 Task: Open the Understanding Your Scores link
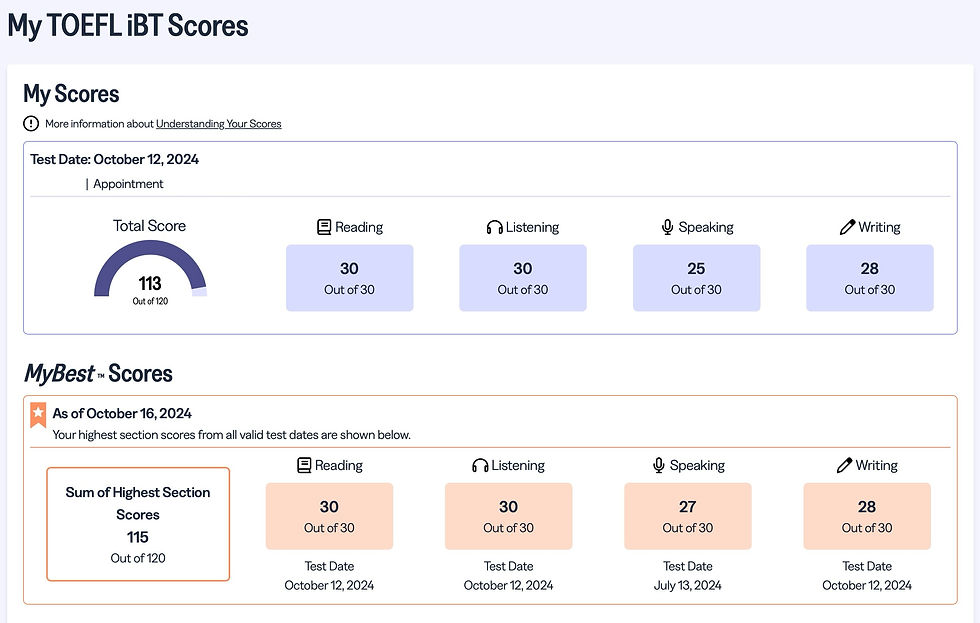[x=219, y=124]
